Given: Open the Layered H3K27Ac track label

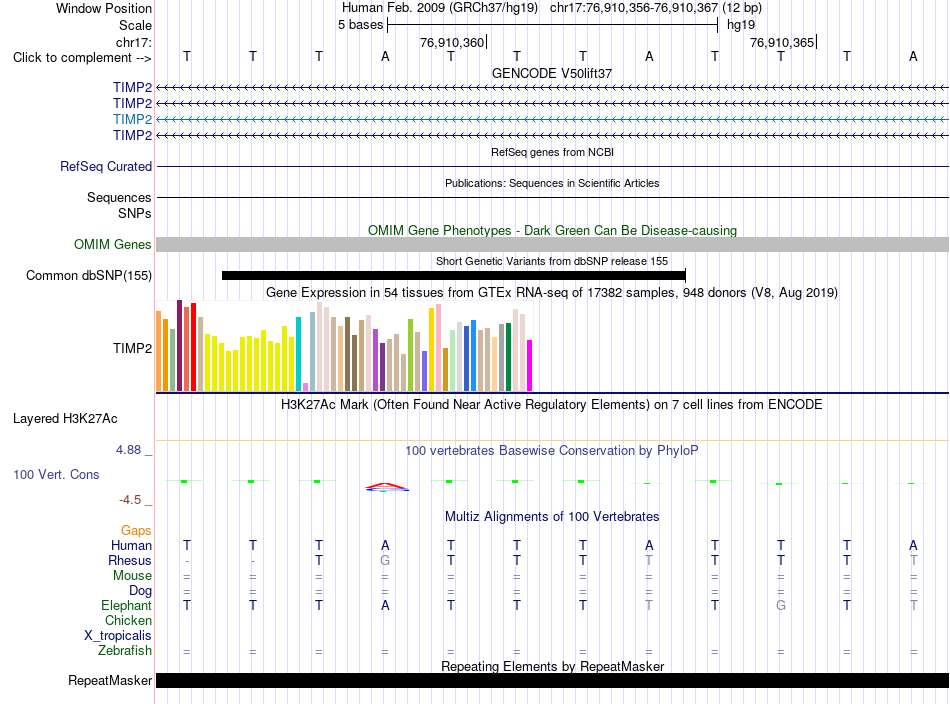Looking at the screenshot, I should [x=65, y=419].
